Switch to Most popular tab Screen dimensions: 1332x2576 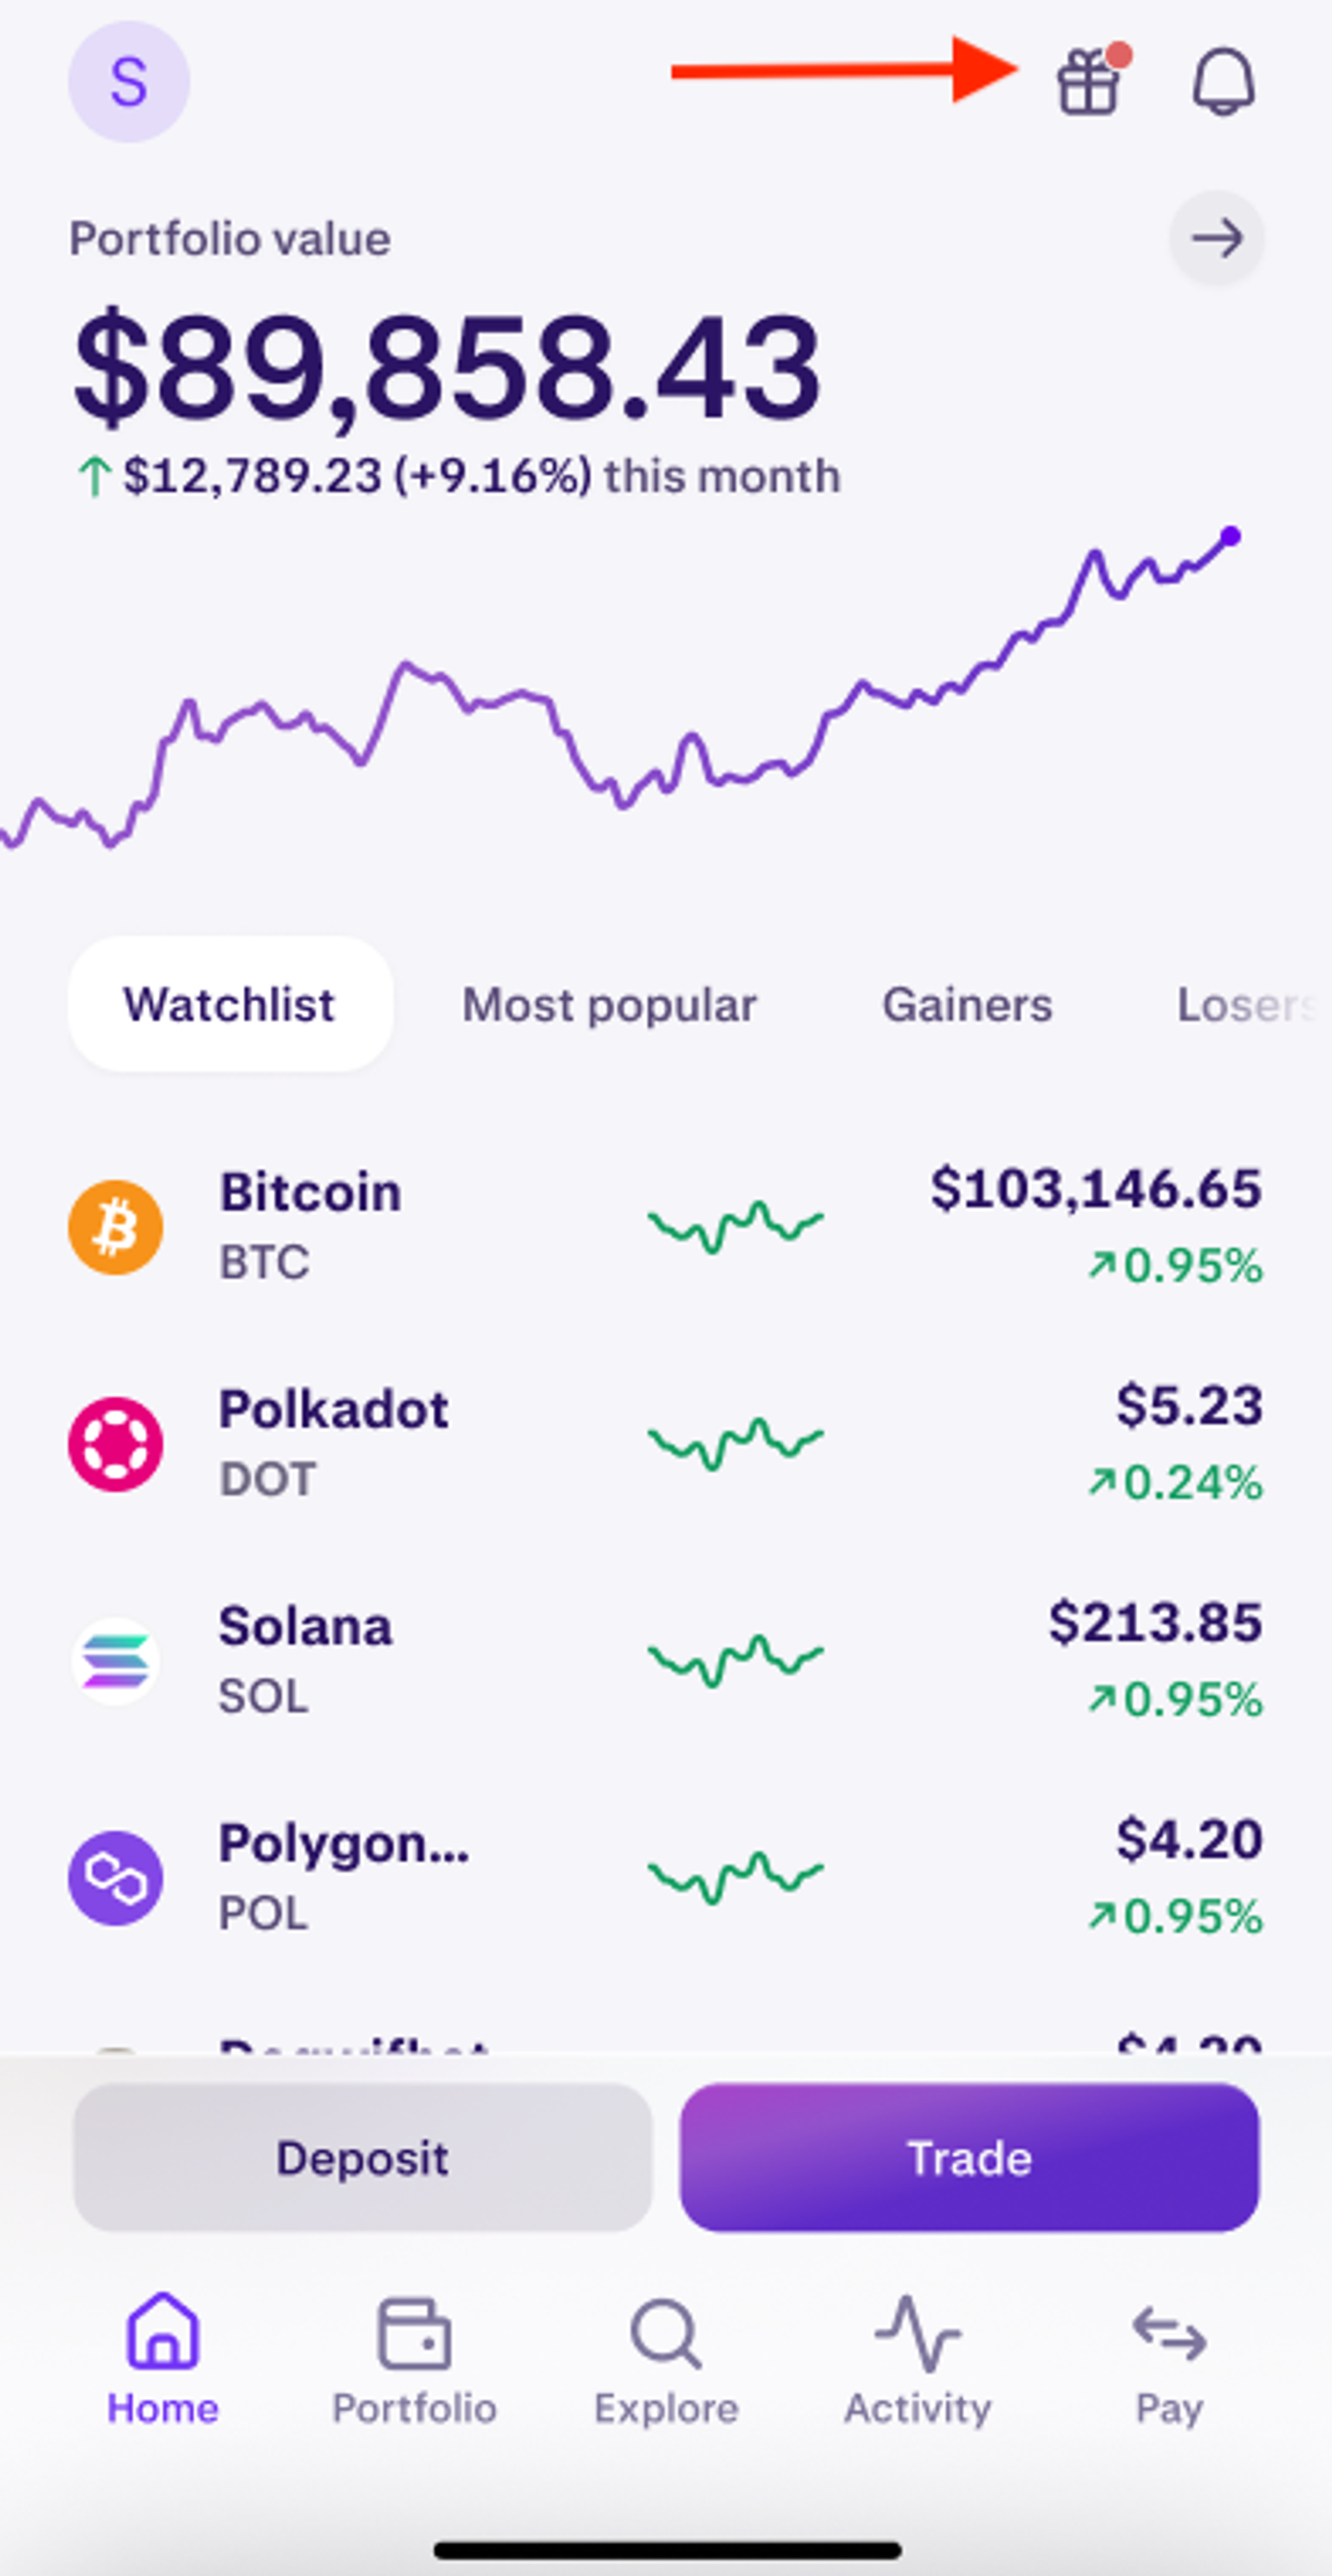609,1004
